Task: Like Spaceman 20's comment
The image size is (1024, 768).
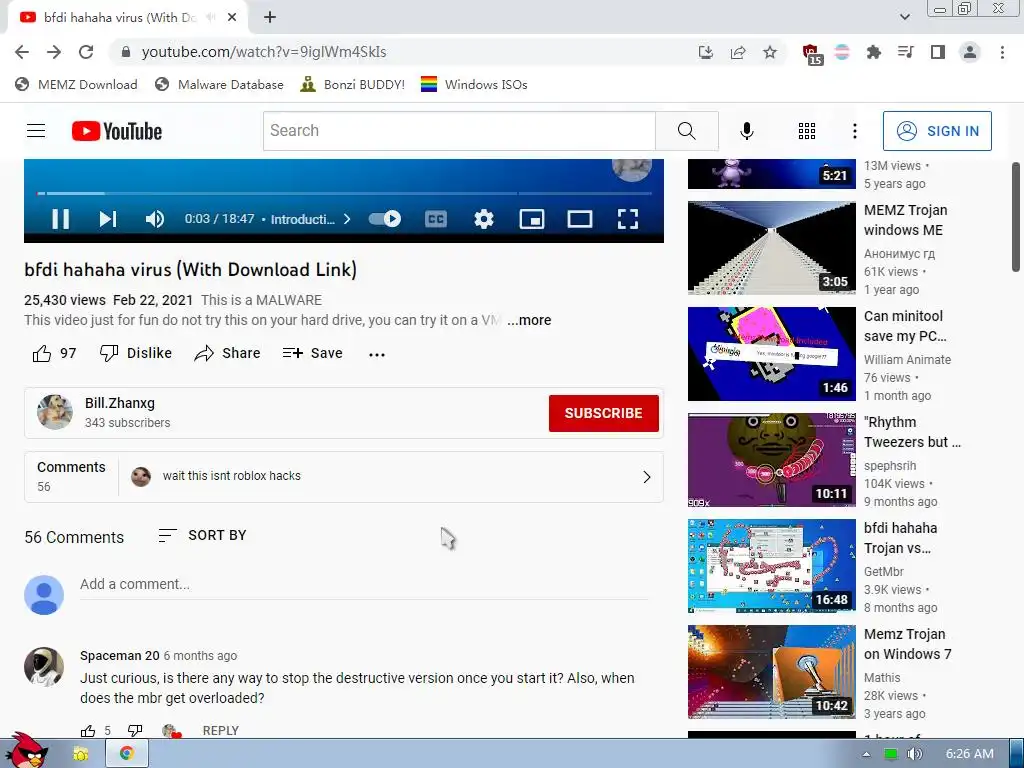Action: coord(88,731)
